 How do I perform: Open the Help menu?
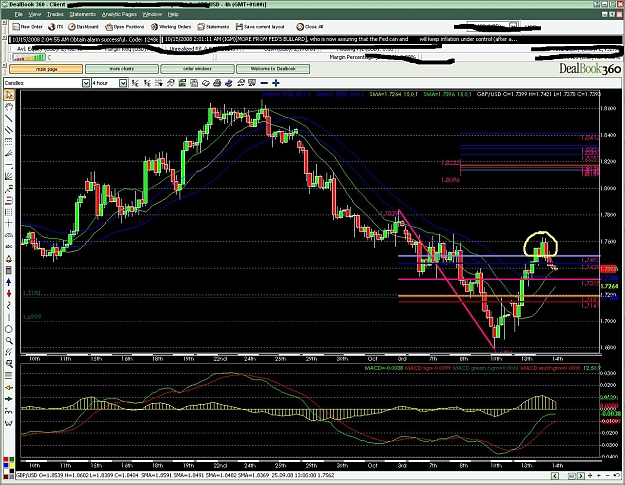(x=173, y=14)
